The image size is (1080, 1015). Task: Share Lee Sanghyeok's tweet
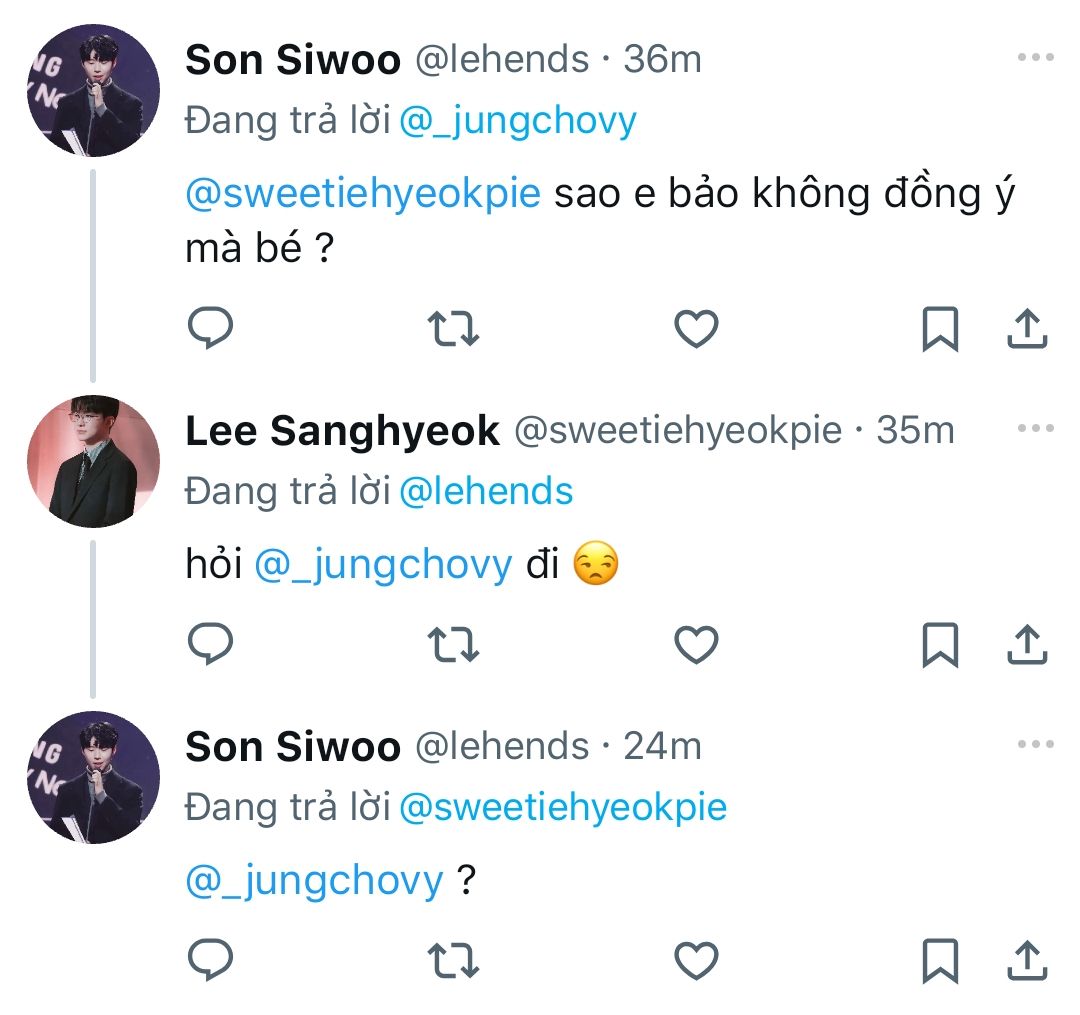pos(1026,645)
